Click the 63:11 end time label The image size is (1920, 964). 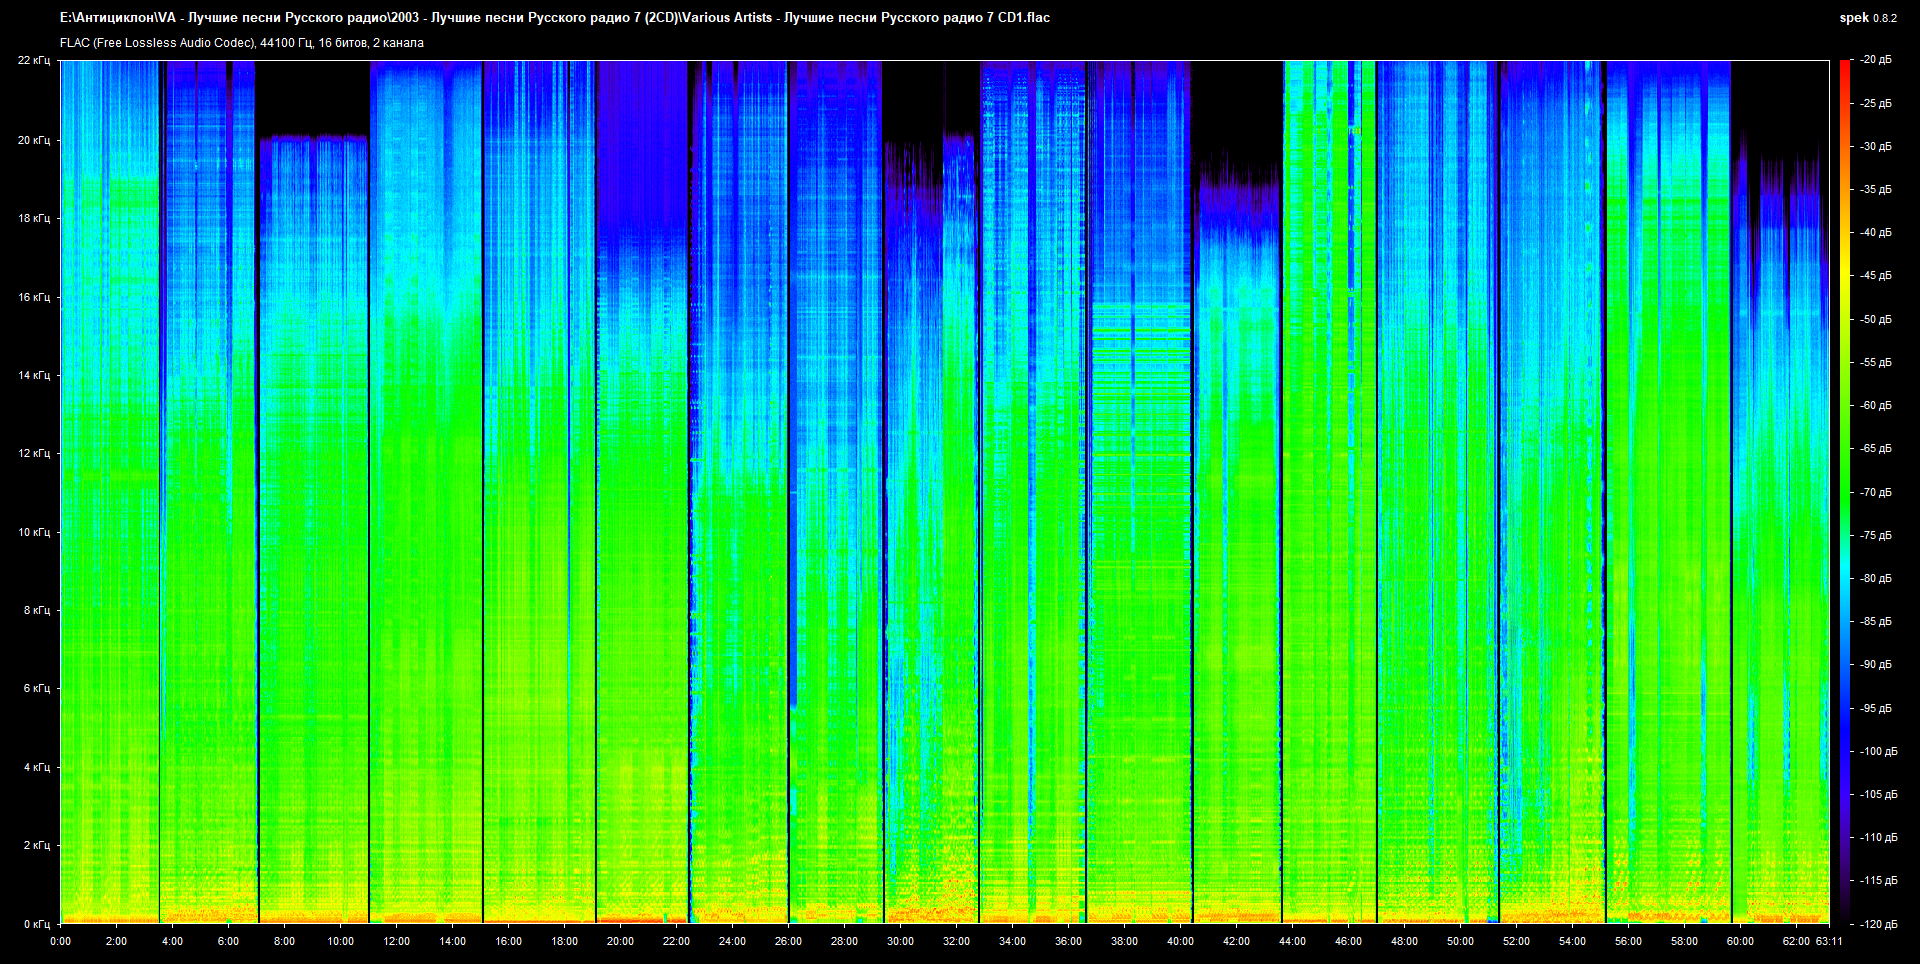(x=1829, y=941)
